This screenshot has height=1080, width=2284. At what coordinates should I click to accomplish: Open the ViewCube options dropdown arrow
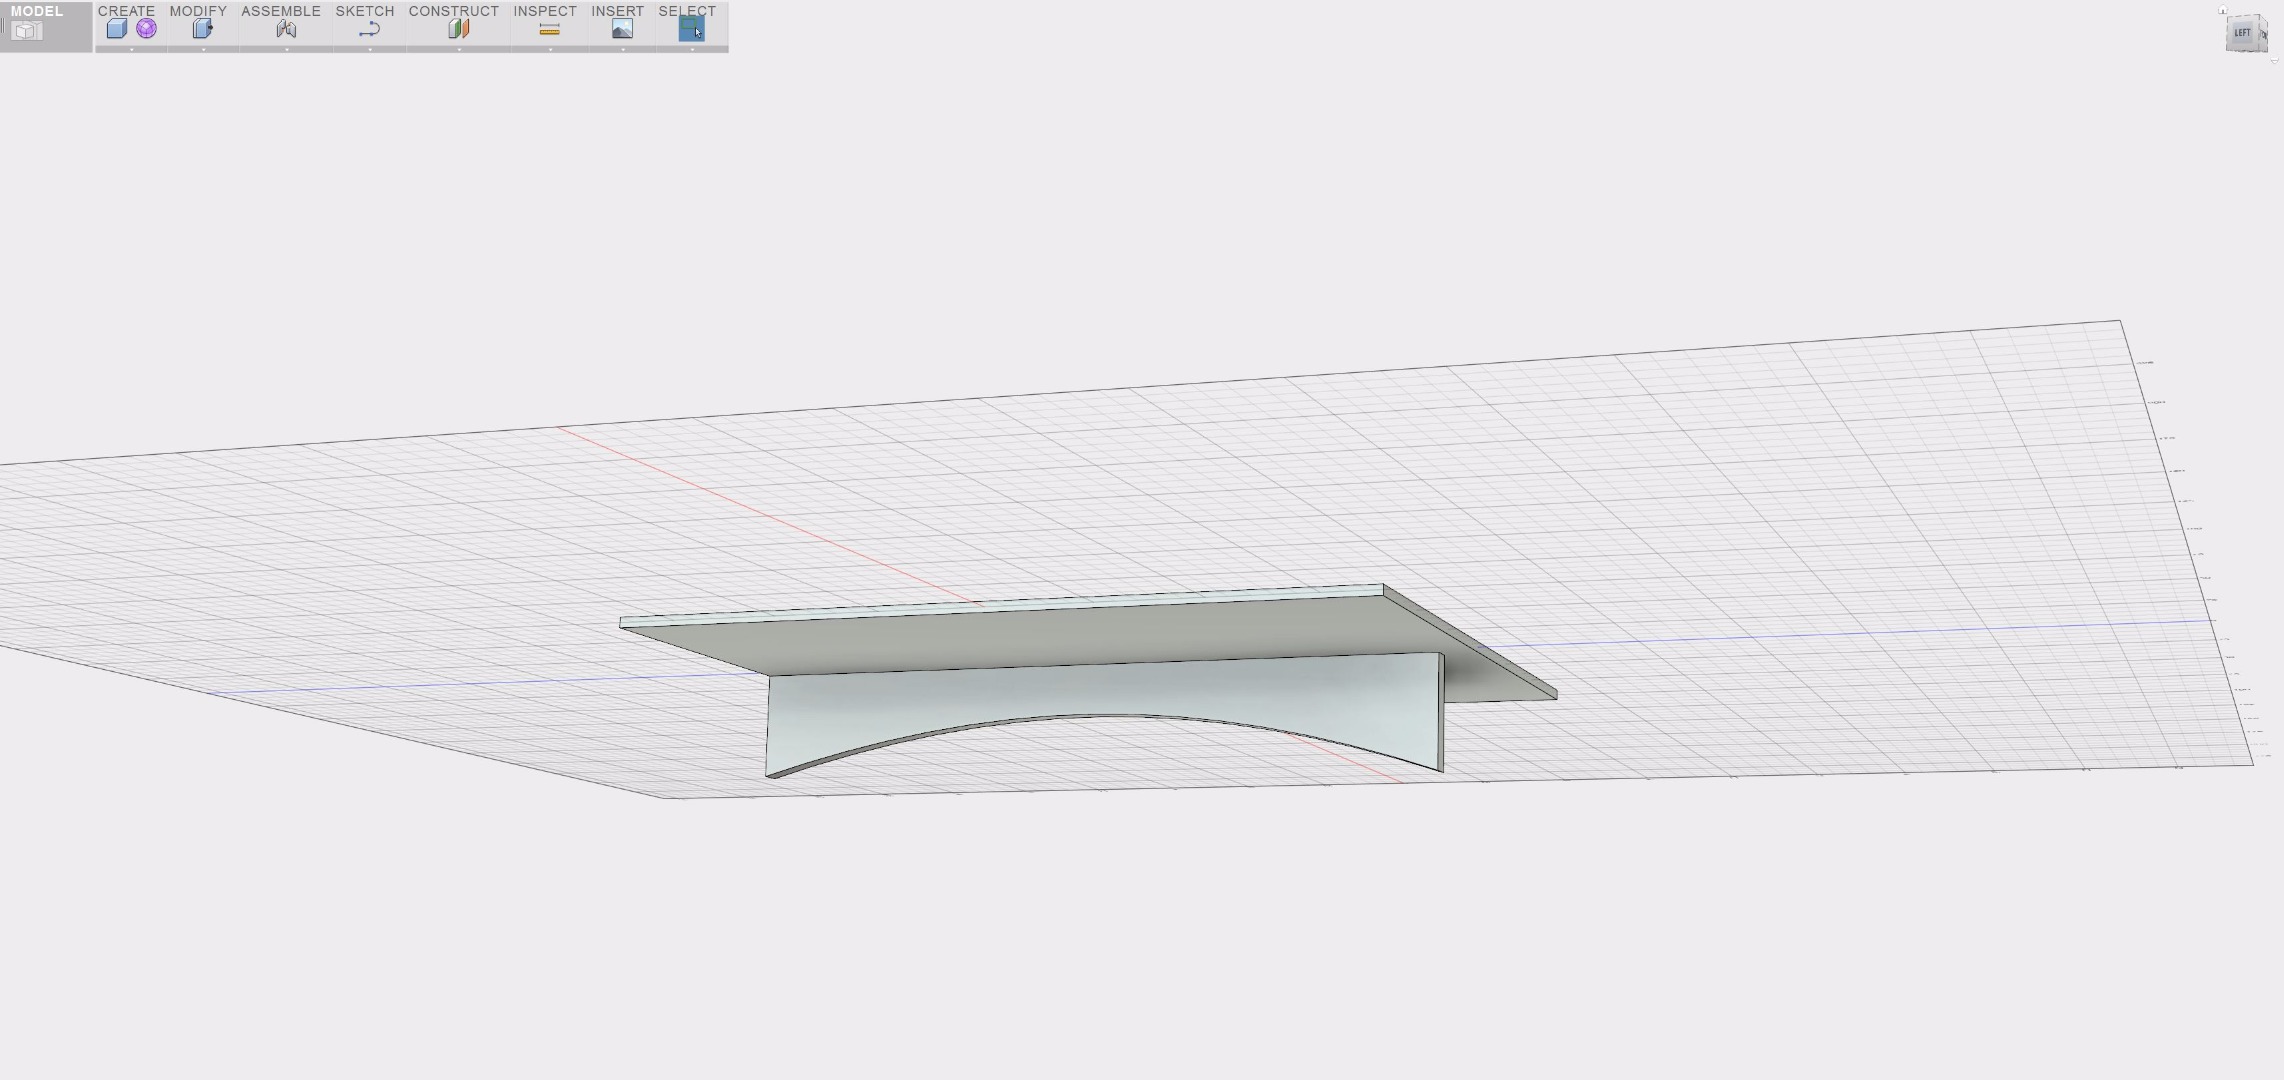(x=2275, y=61)
